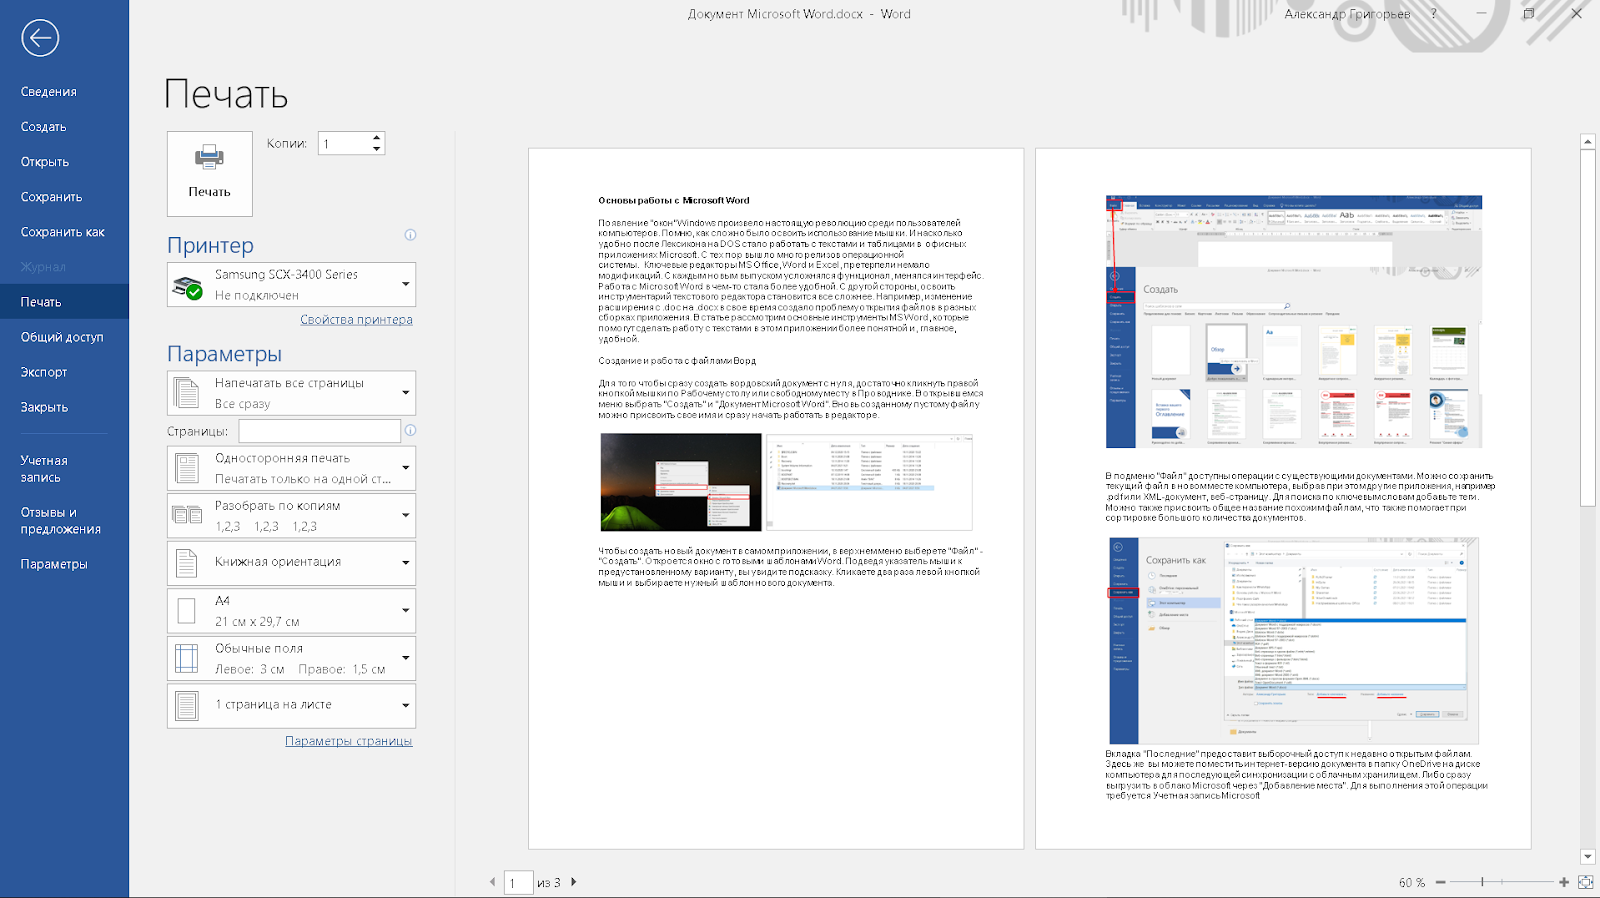The image size is (1600, 898).
Task: Click the fit-to-page zoom icon
Action: pyautogui.click(x=1585, y=882)
